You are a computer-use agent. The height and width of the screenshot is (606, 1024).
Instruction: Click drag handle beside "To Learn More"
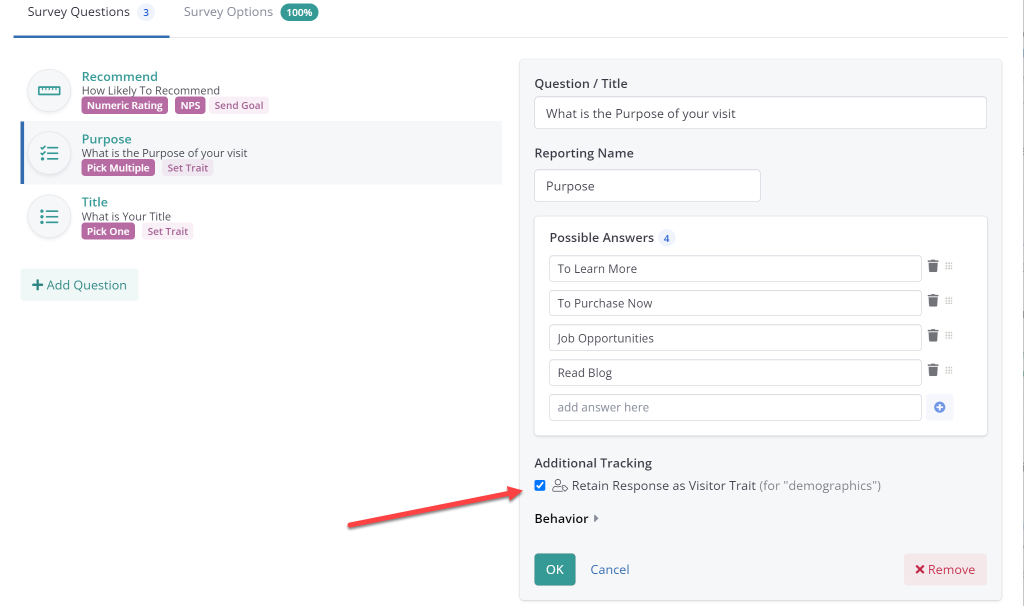pos(949,267)
